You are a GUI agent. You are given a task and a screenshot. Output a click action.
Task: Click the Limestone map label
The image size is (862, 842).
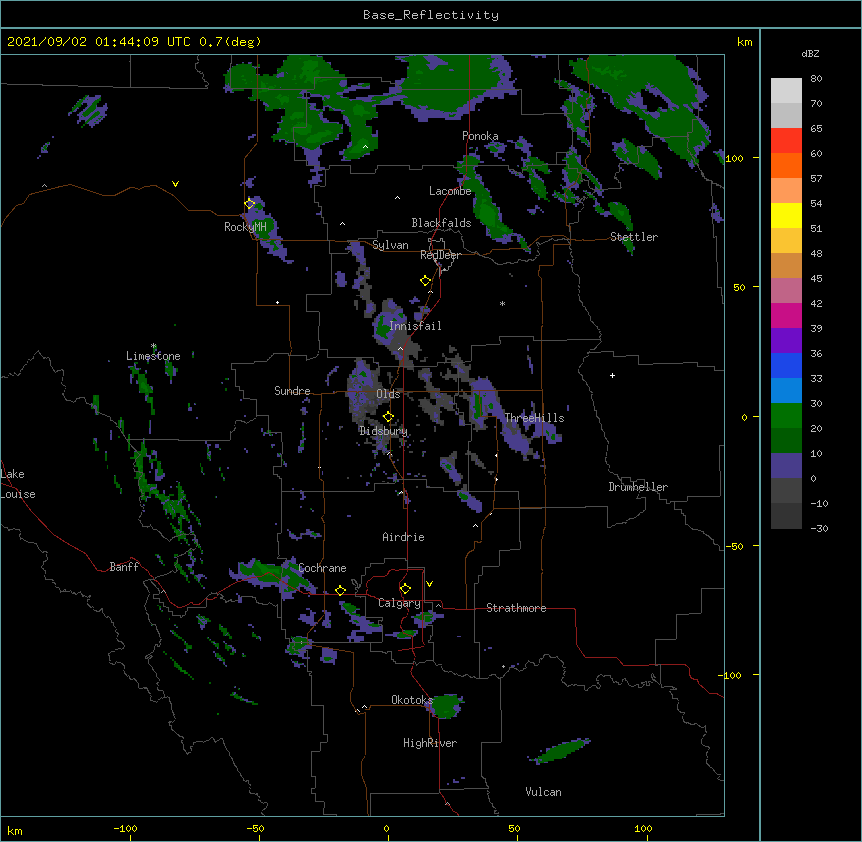(153, 356)
